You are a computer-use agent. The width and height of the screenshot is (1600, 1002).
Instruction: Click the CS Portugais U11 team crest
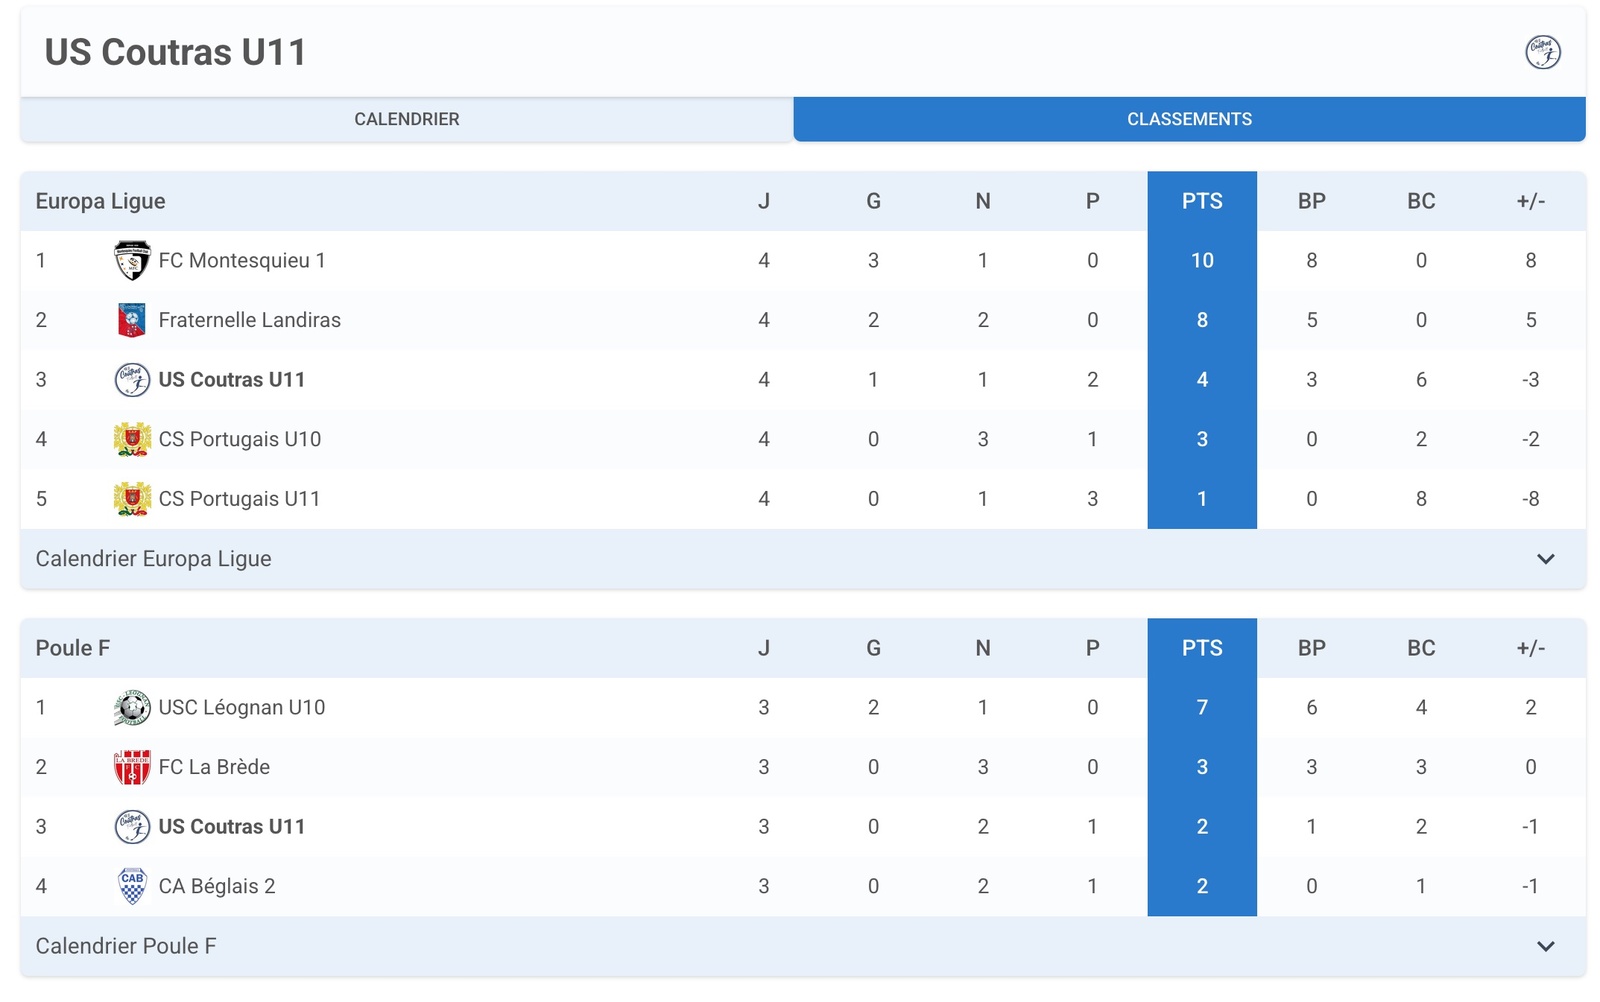click(x=132, y=499)
